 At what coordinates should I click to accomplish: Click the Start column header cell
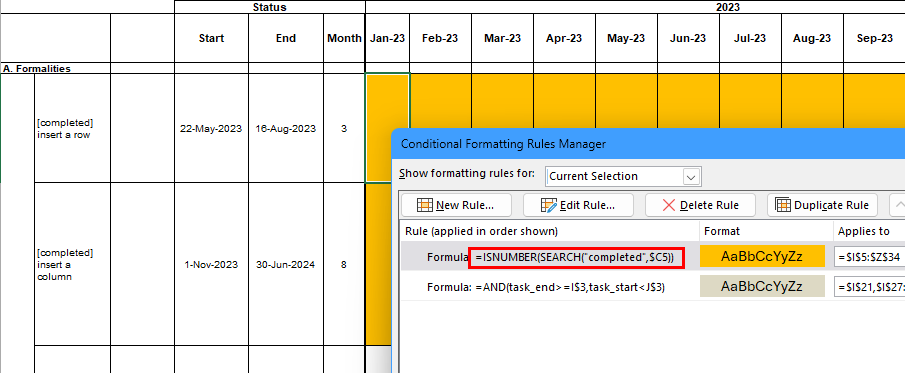tap(211, 38)
